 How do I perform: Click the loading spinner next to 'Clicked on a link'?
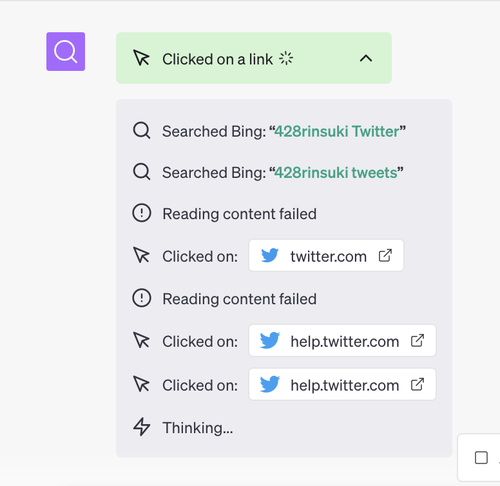point(286,58)
